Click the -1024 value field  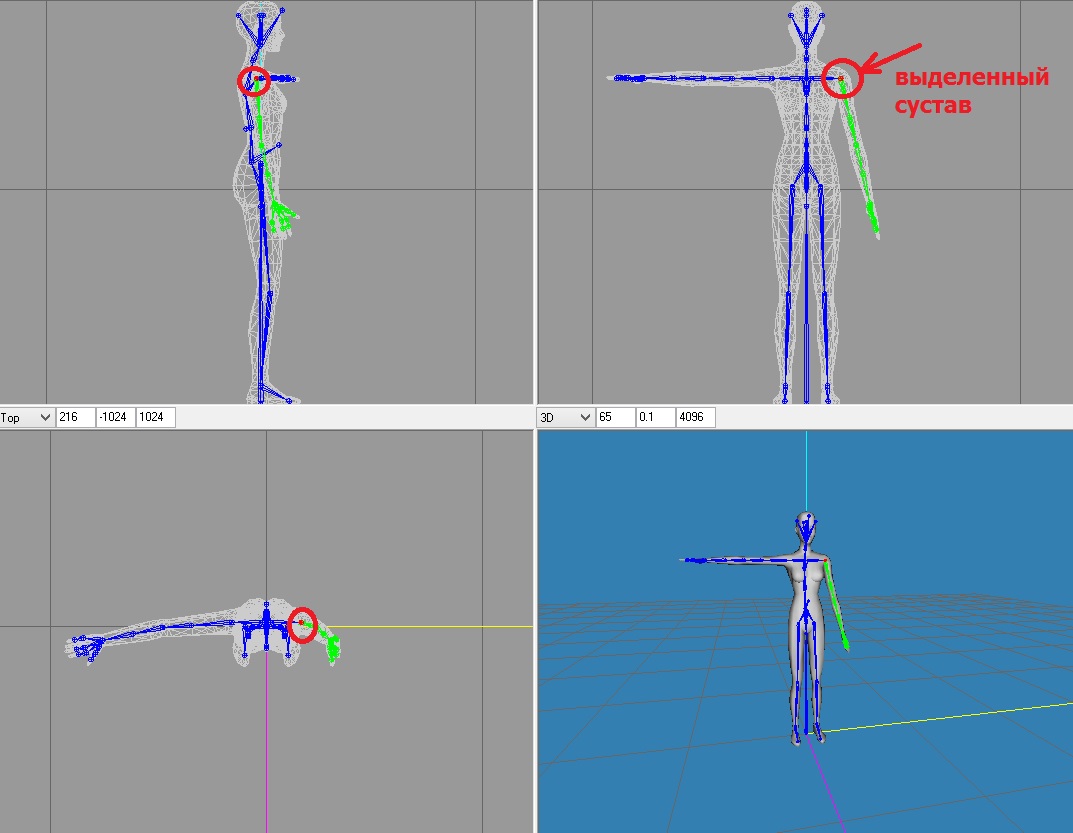click(114, 417)
